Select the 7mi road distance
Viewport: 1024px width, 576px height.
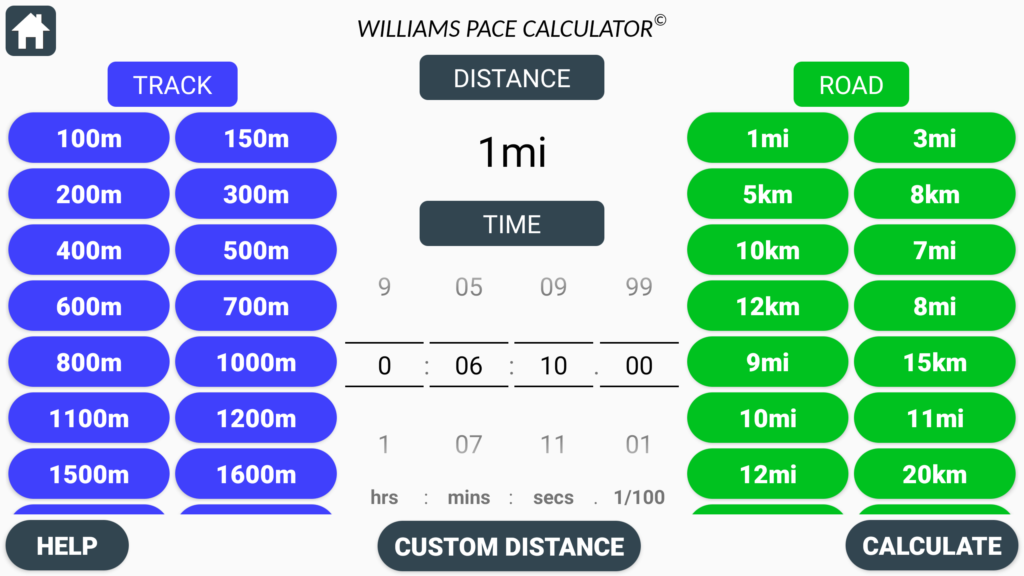click(935, 249)
